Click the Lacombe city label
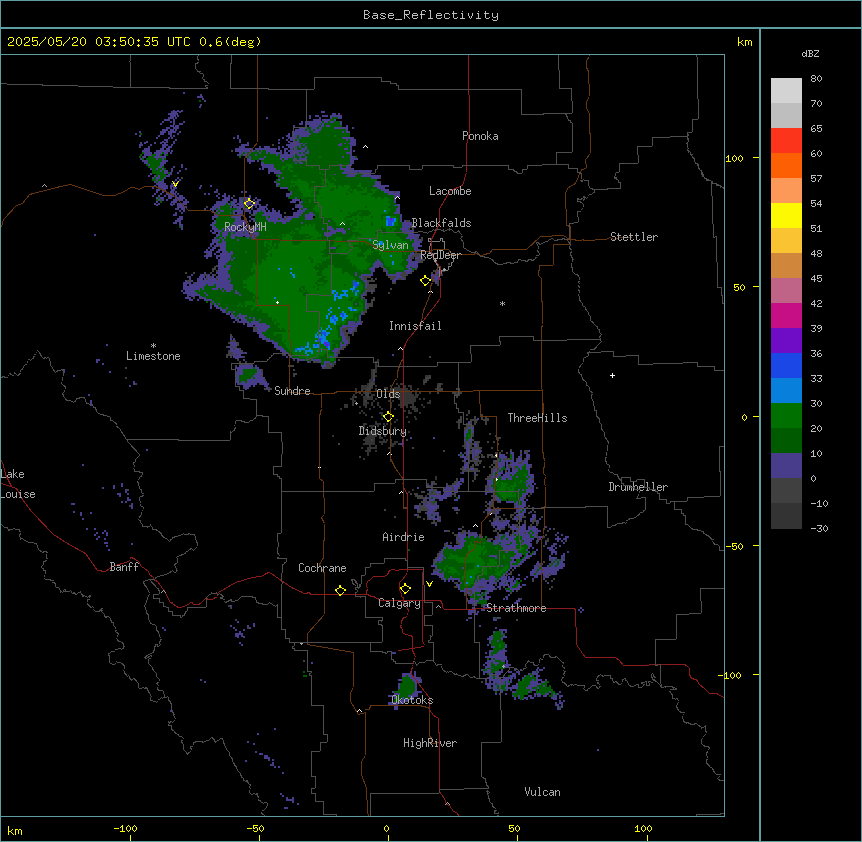This screenshot has width=862, height=842. point(450,191)
